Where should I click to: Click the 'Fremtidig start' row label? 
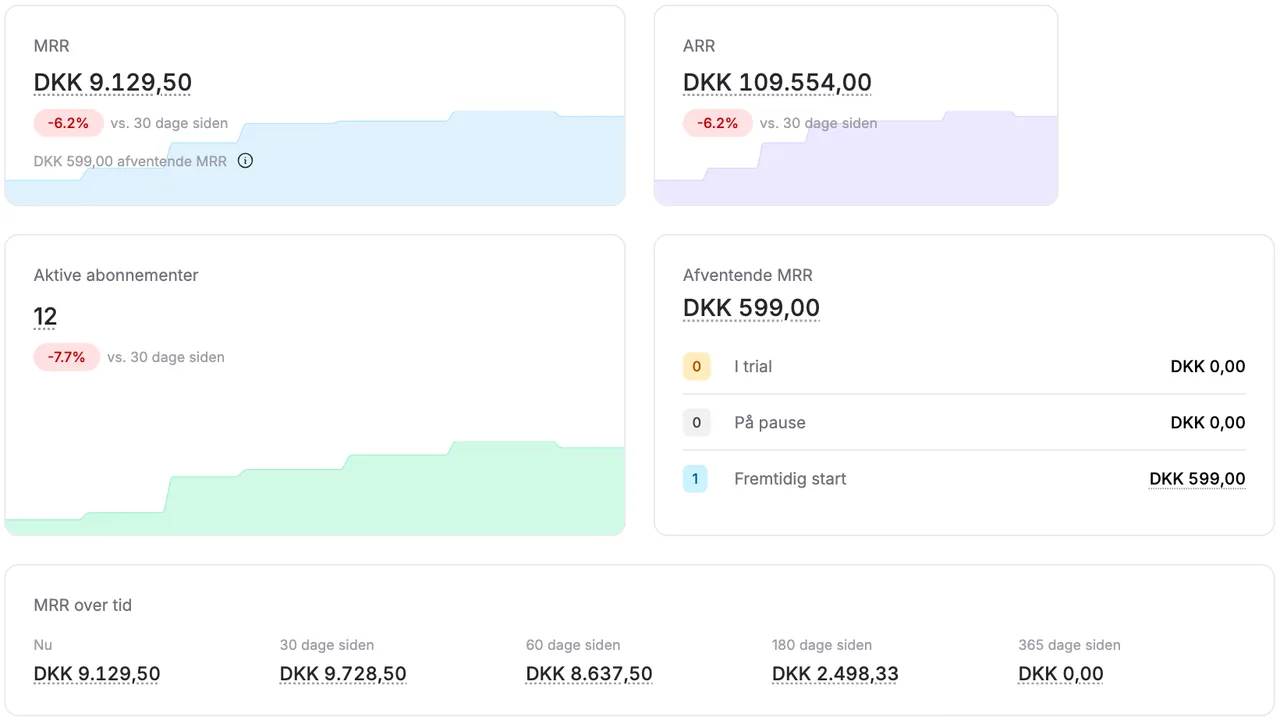790,479
